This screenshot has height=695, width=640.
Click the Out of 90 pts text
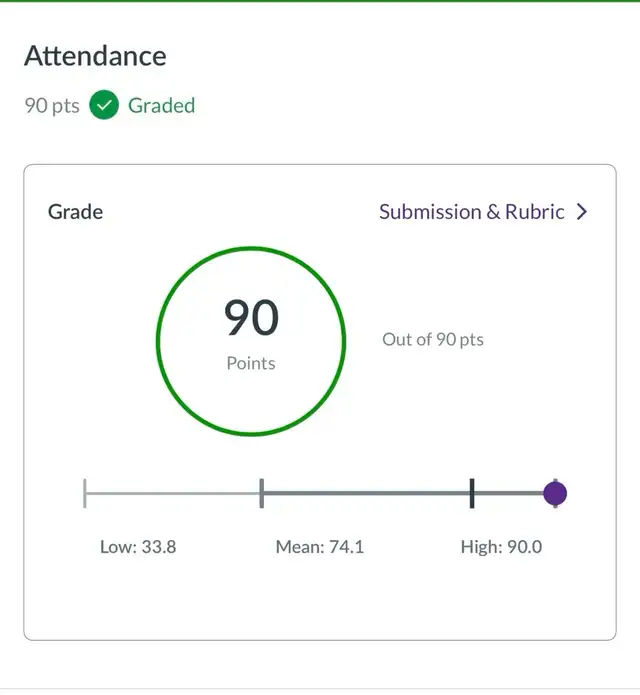point(432,340)
